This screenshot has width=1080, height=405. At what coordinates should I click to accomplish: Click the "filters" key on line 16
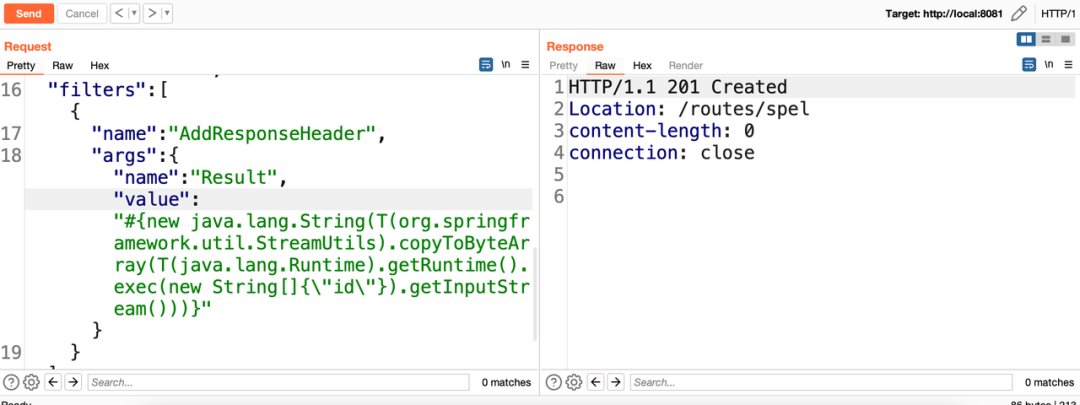point(98,90)
